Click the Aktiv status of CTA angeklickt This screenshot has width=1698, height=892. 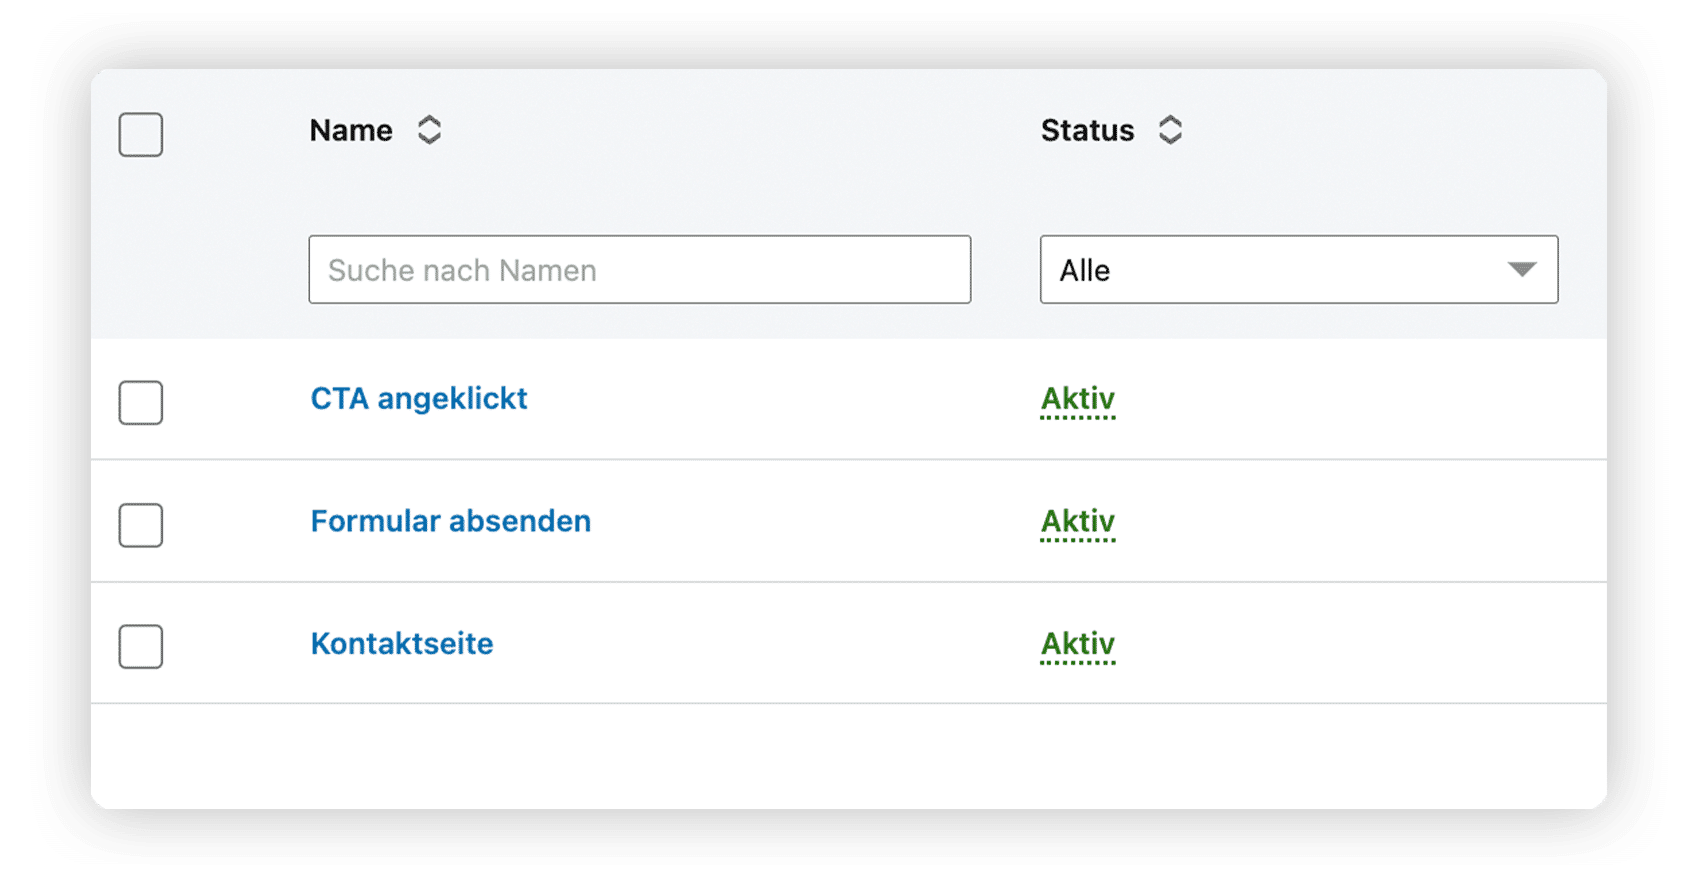pyautogui.click(x=1078, y=400)
